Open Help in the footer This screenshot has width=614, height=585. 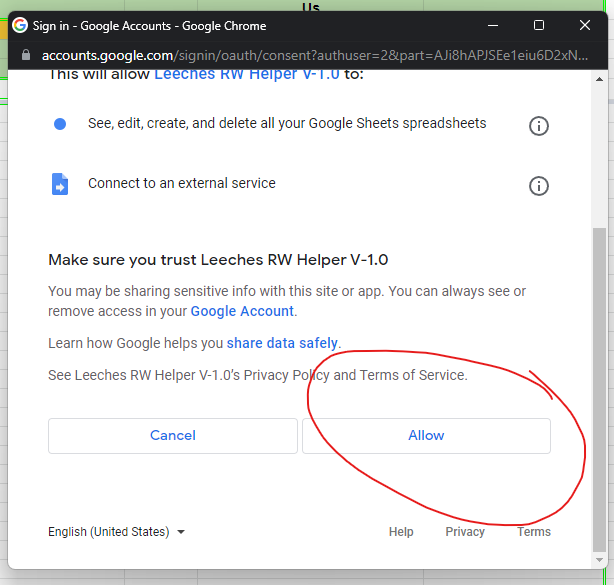click(401, 532)
